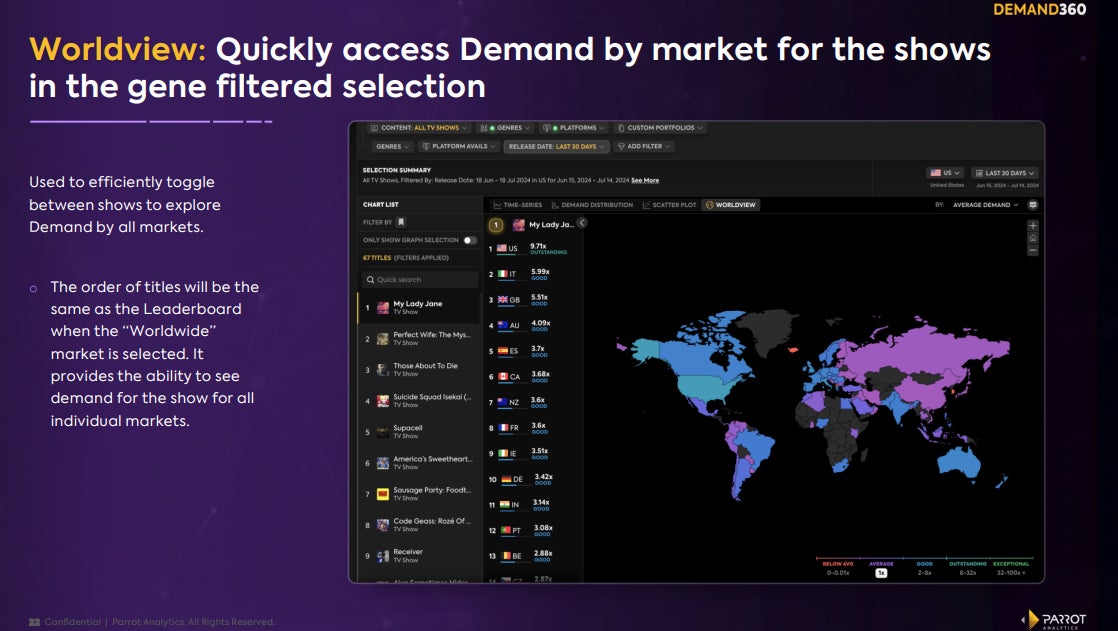This screenshot has width=1118, height=631.
Task: Select Sausage Party: Foodt... row
Action: 419,493
